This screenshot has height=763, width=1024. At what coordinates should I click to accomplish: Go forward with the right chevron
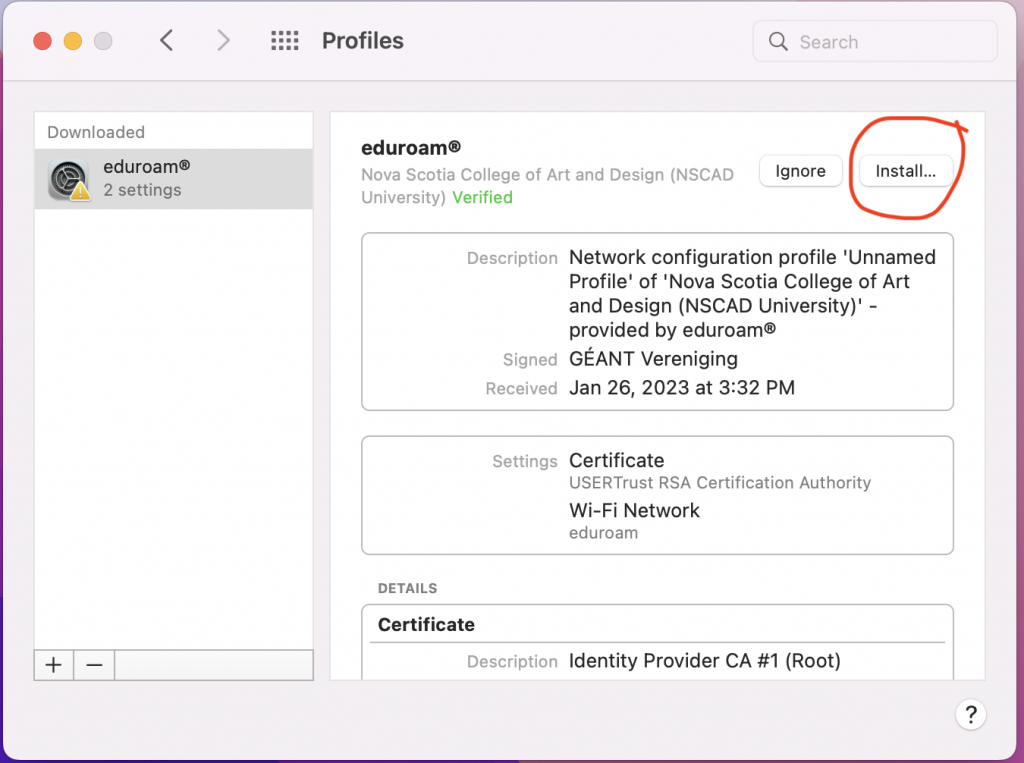tap(223, 41)
